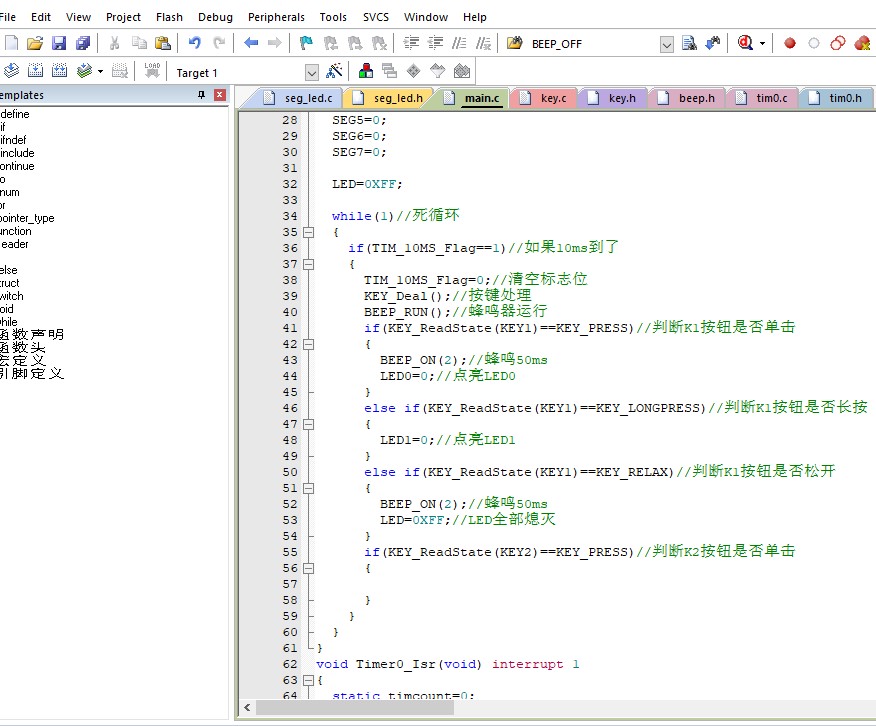Select the 'include' template

[x=17, y=153]
